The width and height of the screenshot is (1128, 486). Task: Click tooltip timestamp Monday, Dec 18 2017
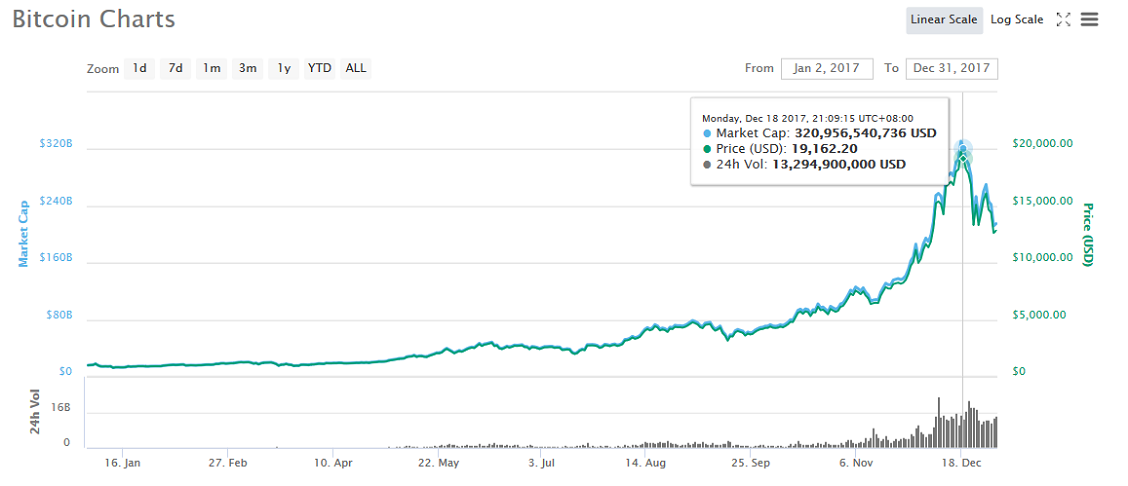point(808,118)
